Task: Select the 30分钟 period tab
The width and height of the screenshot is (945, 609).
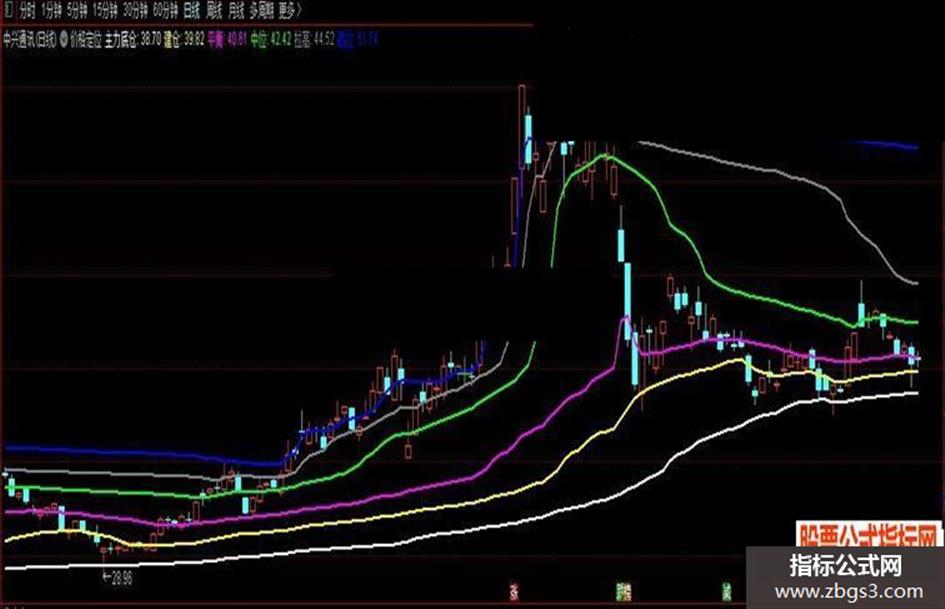Action: 135,10
